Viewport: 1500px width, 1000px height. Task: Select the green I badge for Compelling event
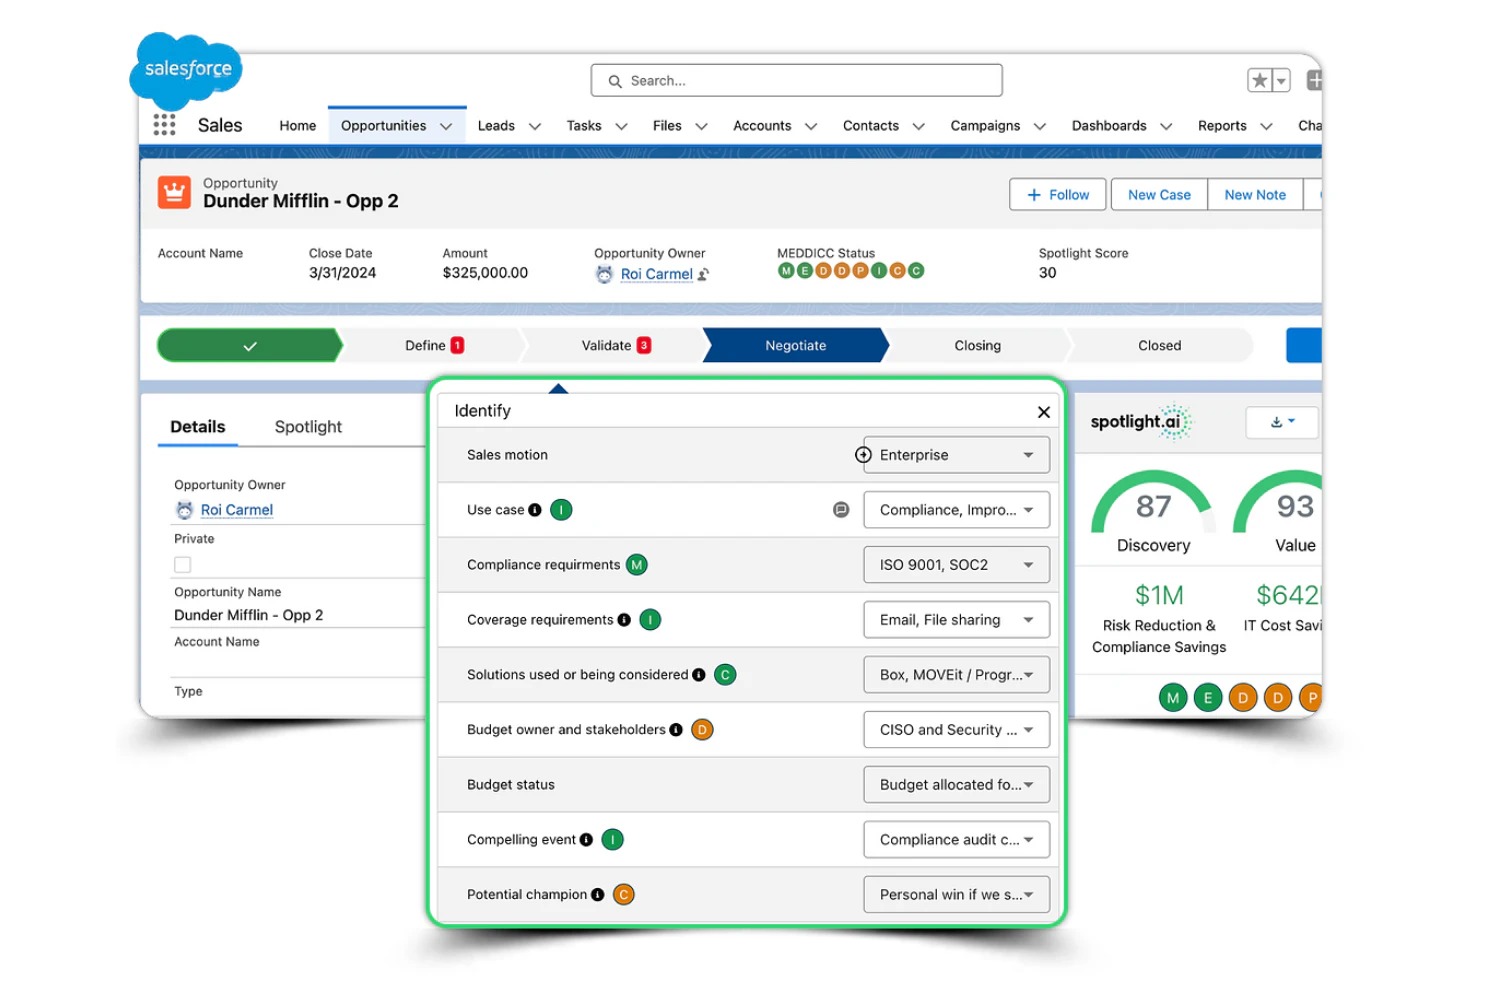[612, 839]
